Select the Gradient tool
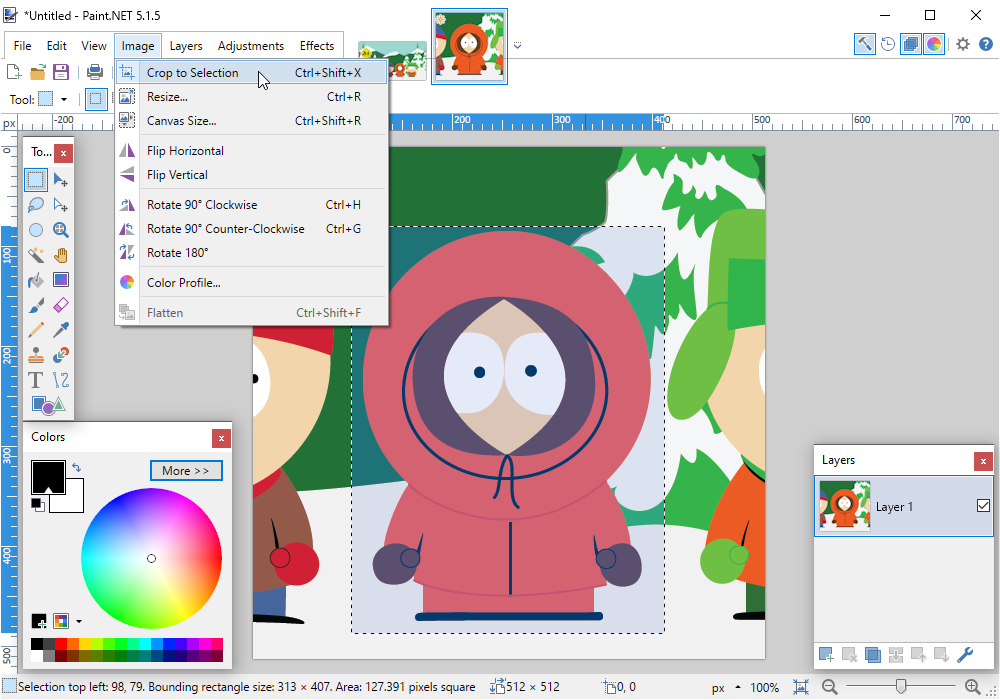 click(x=61, y=280)
